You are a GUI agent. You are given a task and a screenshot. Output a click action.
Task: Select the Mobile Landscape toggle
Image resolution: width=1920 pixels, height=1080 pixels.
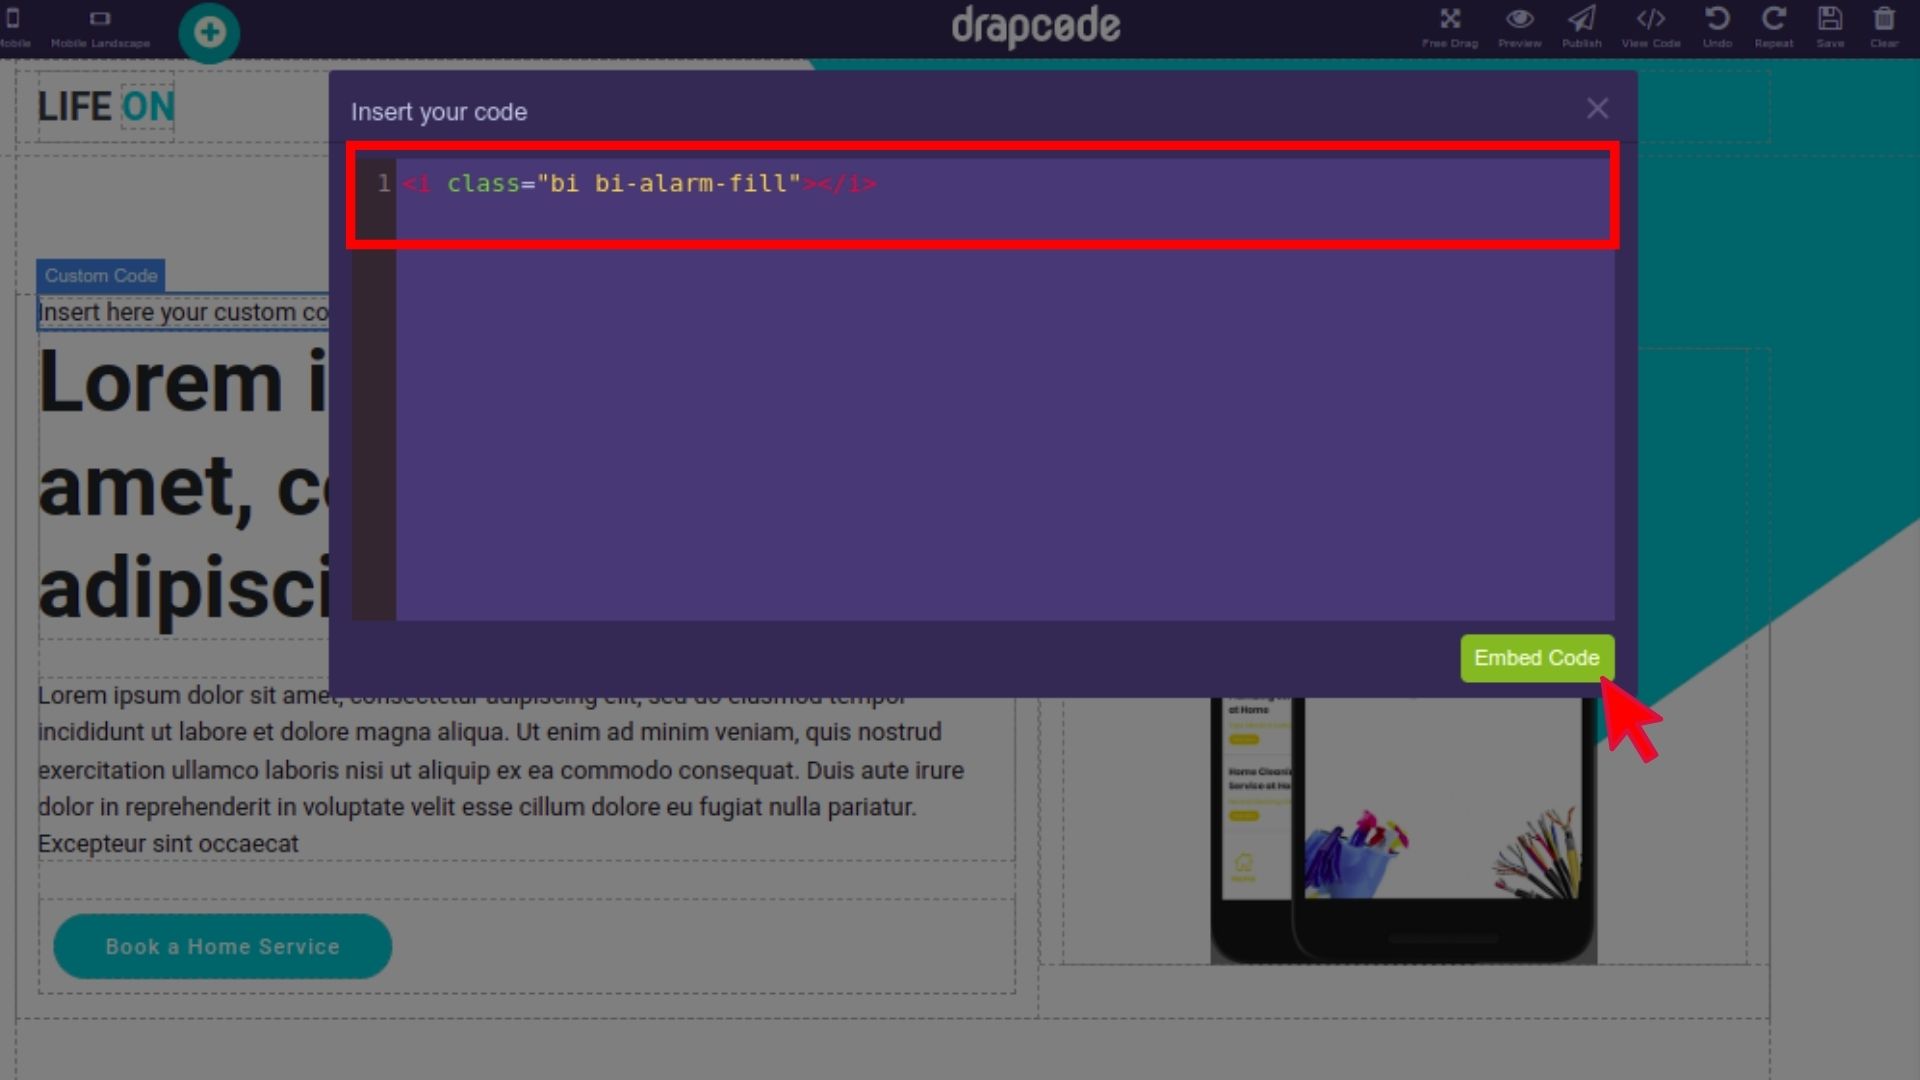(100, 25)
